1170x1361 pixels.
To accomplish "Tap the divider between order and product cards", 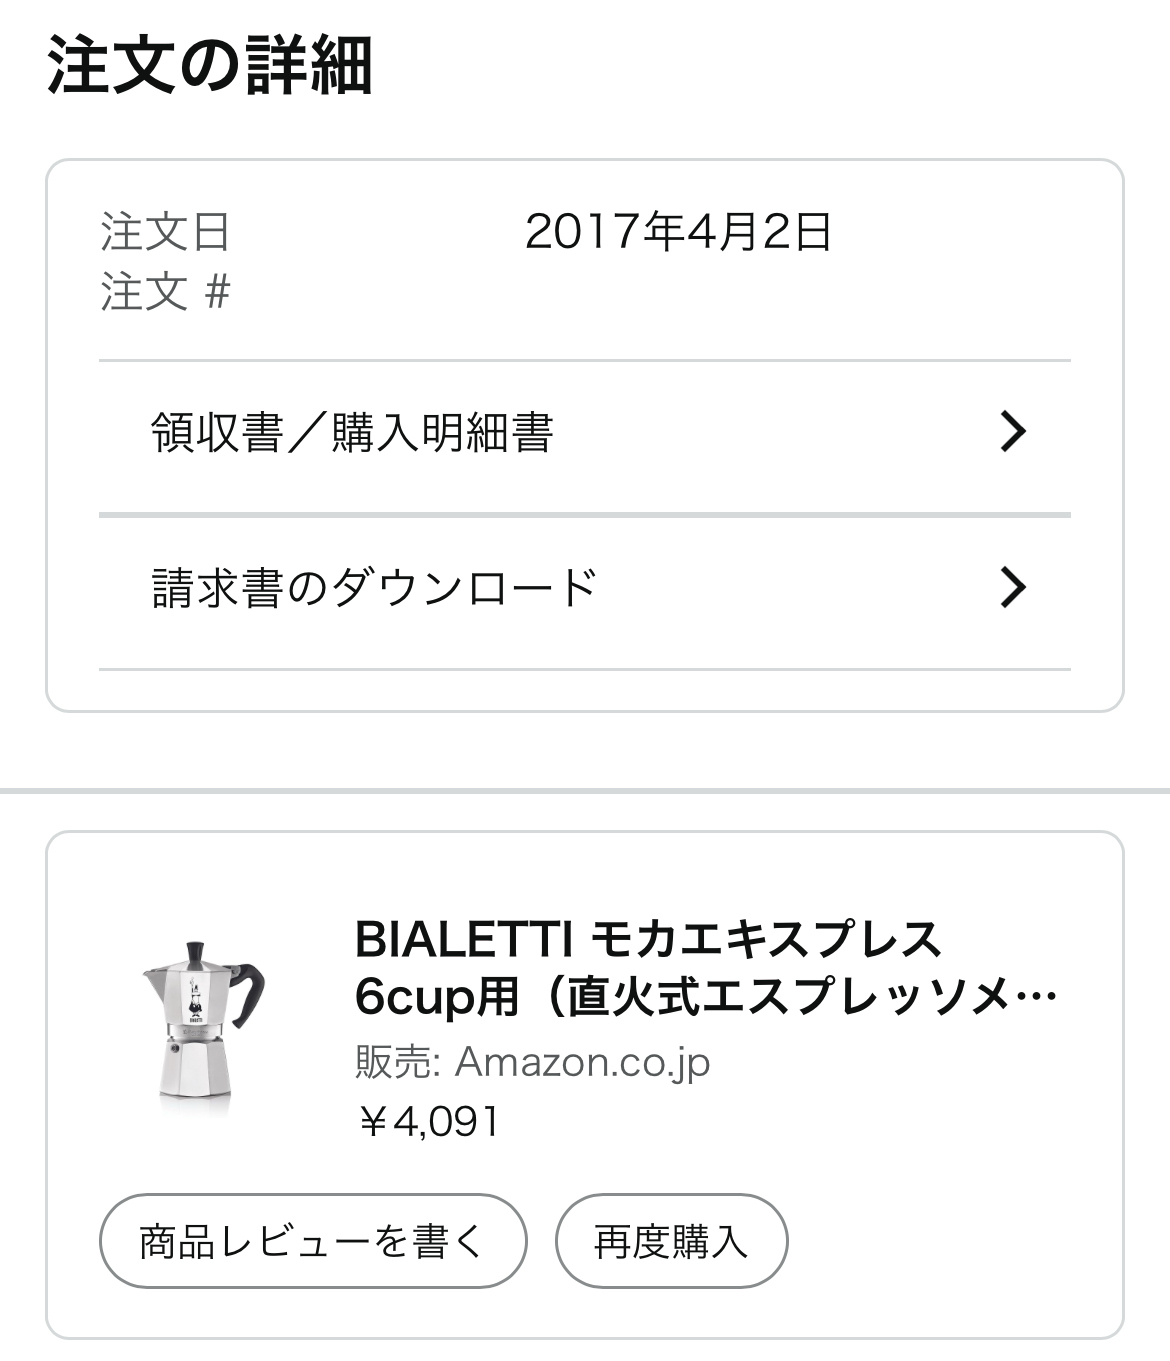I will click(x=585, y=791).
